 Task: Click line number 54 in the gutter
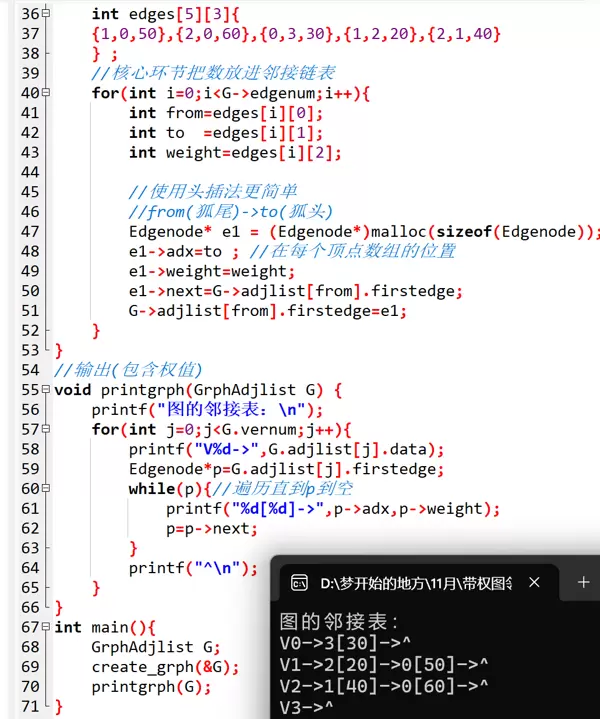click(30, 370)
